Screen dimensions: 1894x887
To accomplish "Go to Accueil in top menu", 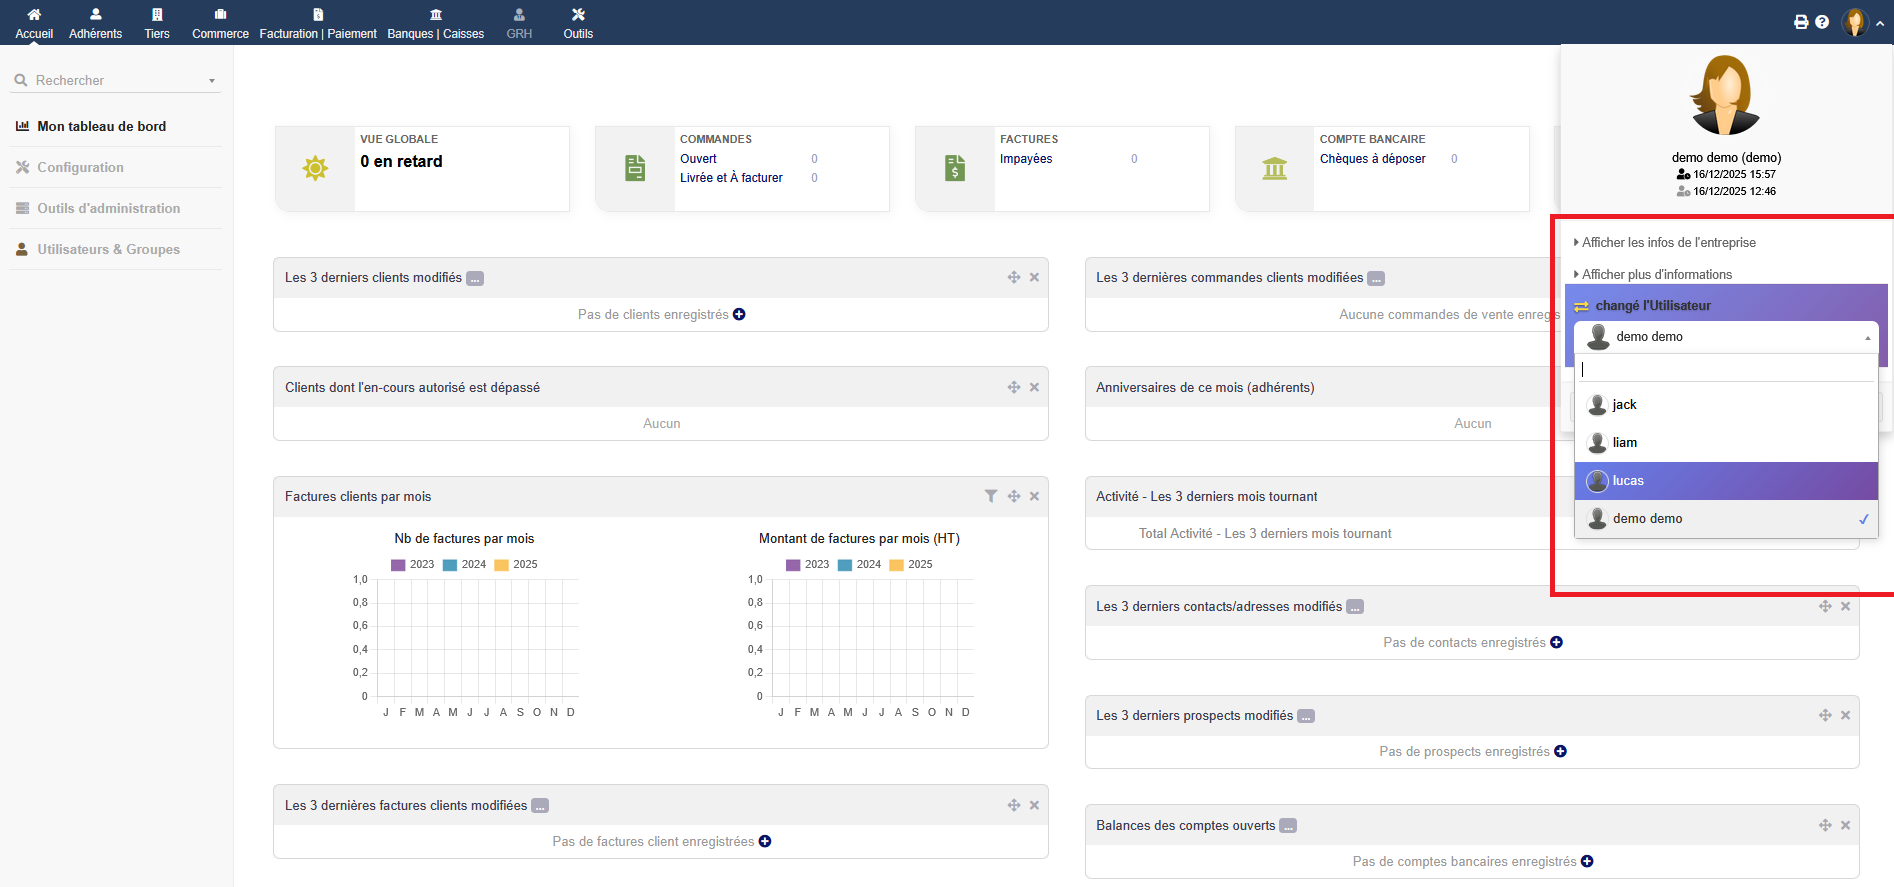I will 34,23.
